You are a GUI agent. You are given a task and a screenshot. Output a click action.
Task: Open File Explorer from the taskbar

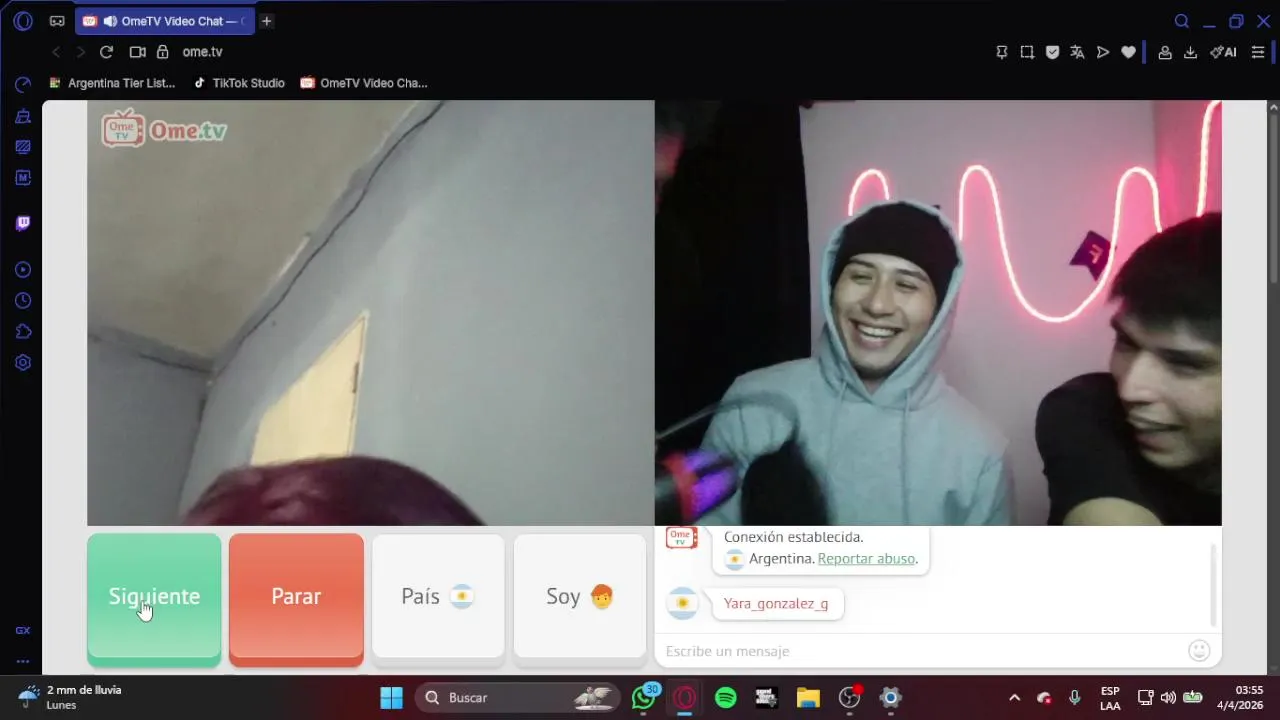pyautogui.click(x=808, y=697)
